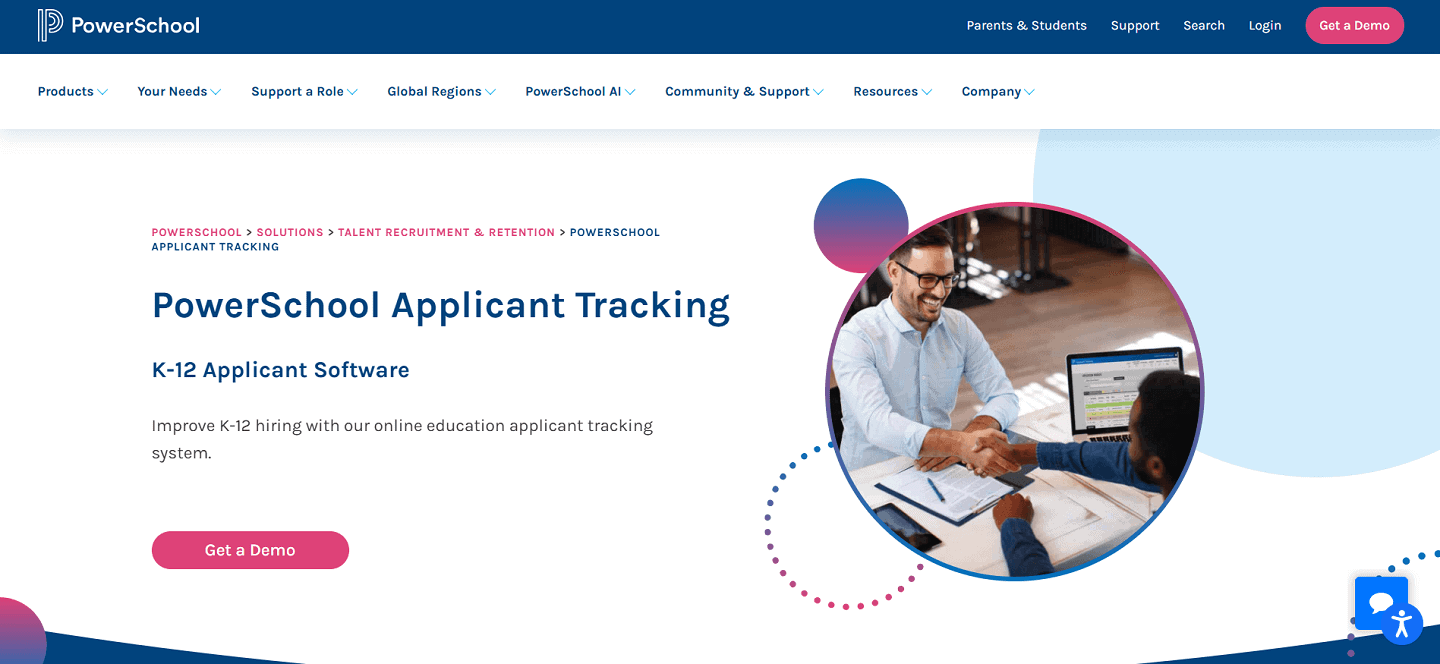
Task: Click the PowerSchool logo icon
Action: tap(50, 25)
